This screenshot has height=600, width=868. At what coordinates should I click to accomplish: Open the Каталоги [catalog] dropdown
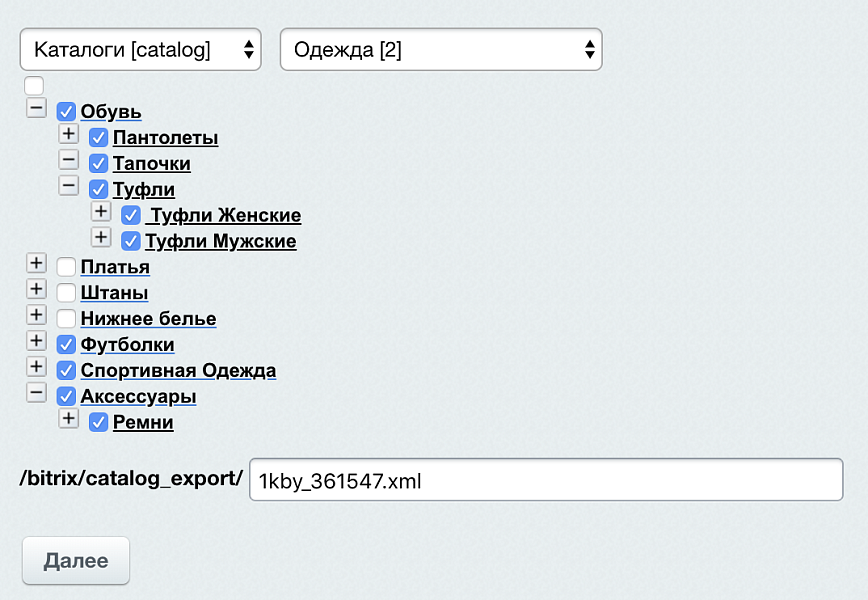click(140, 48)
